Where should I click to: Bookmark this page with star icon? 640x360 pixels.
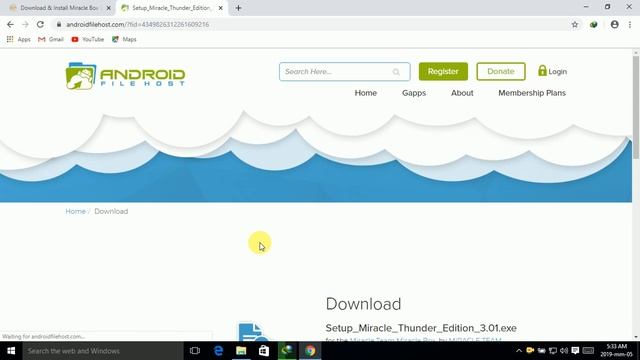575,24
